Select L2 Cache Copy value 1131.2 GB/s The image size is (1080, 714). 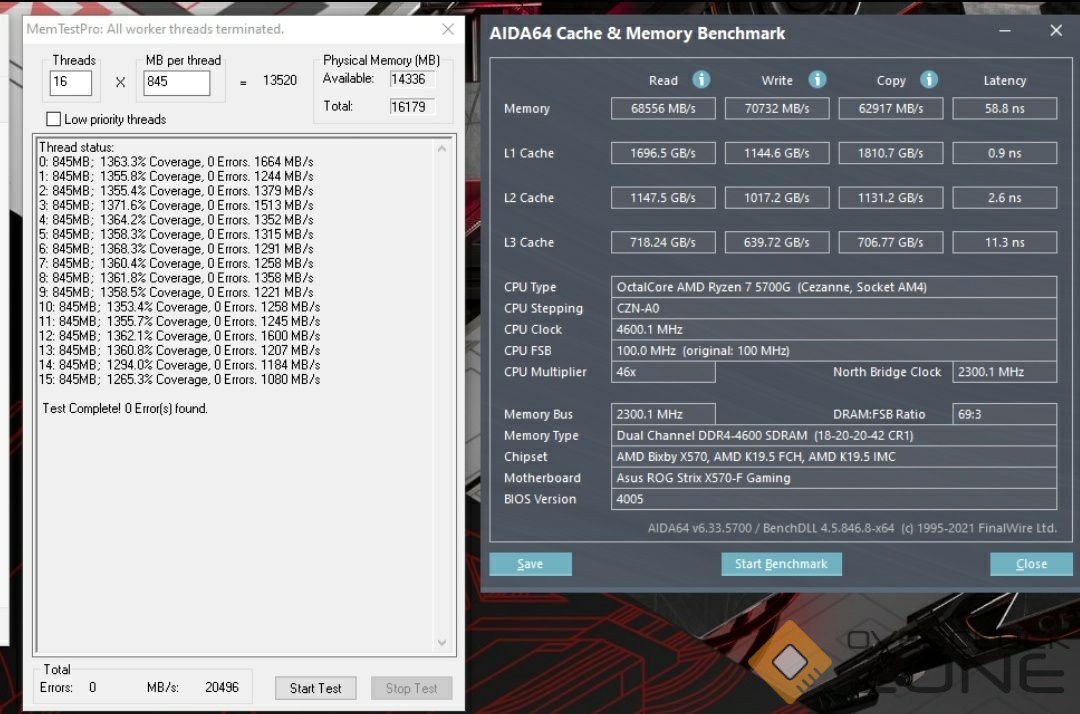click(891, 198)
